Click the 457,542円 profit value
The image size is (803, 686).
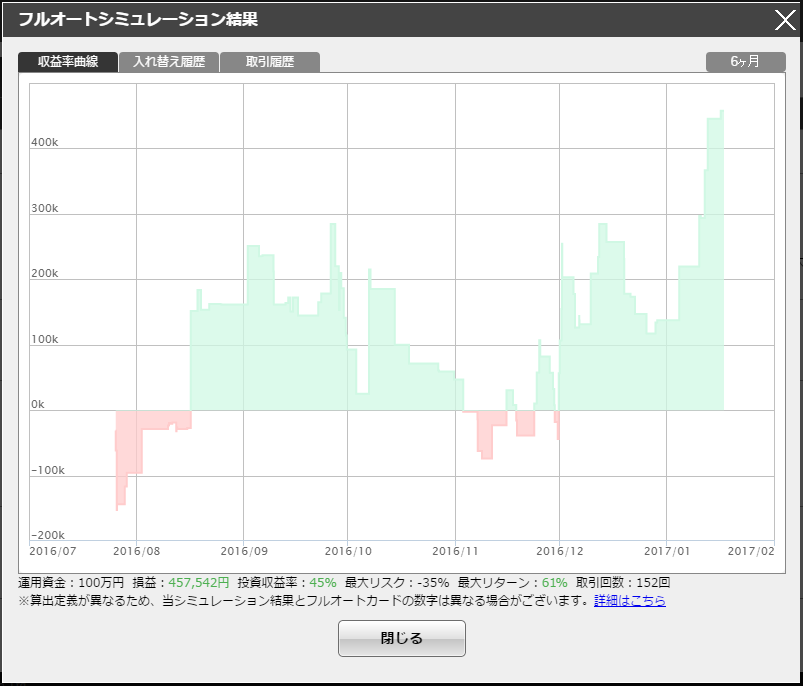198,582
